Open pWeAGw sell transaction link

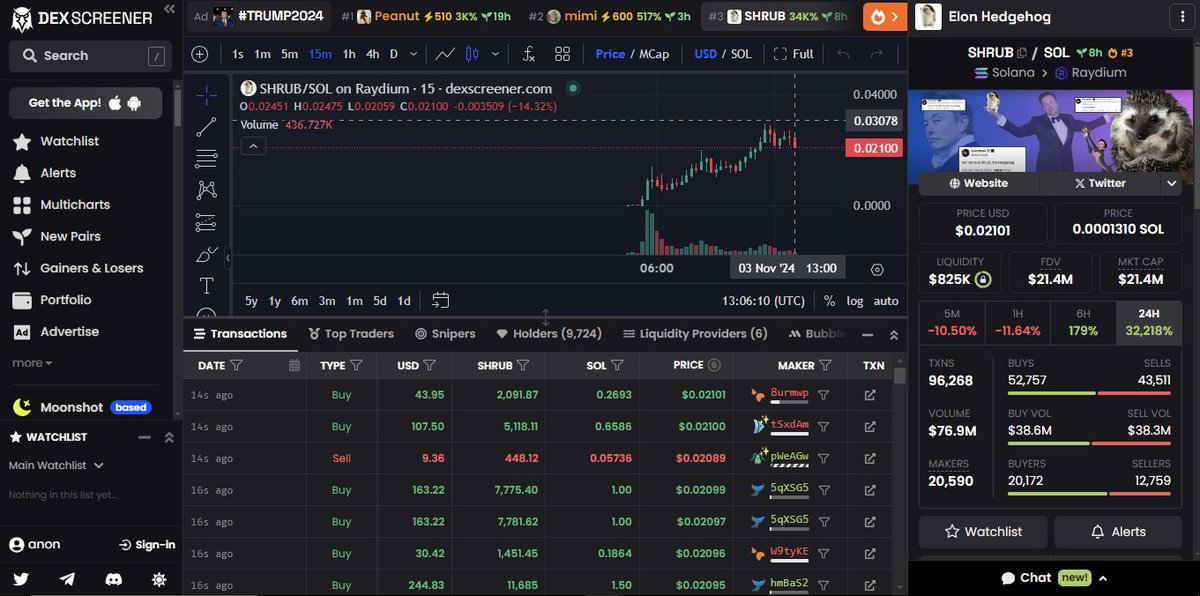pyautogui.click(x=870, y=458)
